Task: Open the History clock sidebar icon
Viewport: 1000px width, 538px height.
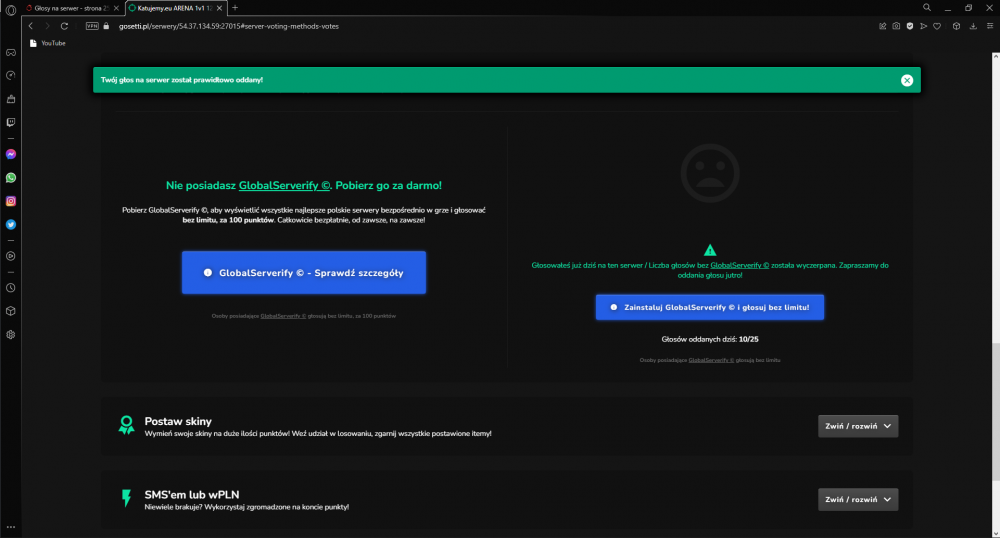Action: (x=11, y=288)
